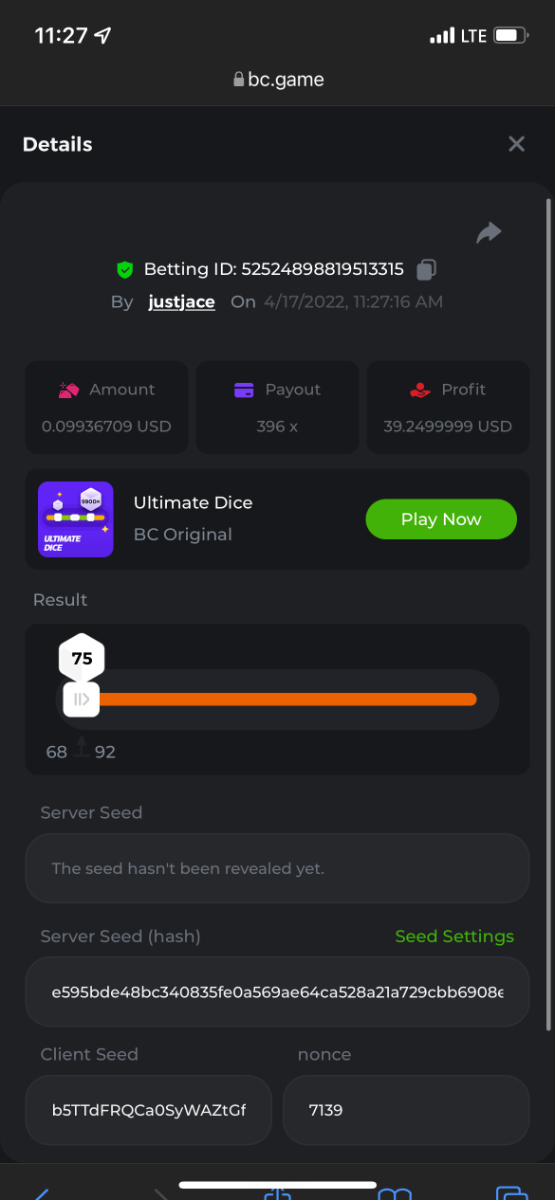Click the purple Payout card icon
This screenshot has height=1200, width=555.
(x=244, y=390)
